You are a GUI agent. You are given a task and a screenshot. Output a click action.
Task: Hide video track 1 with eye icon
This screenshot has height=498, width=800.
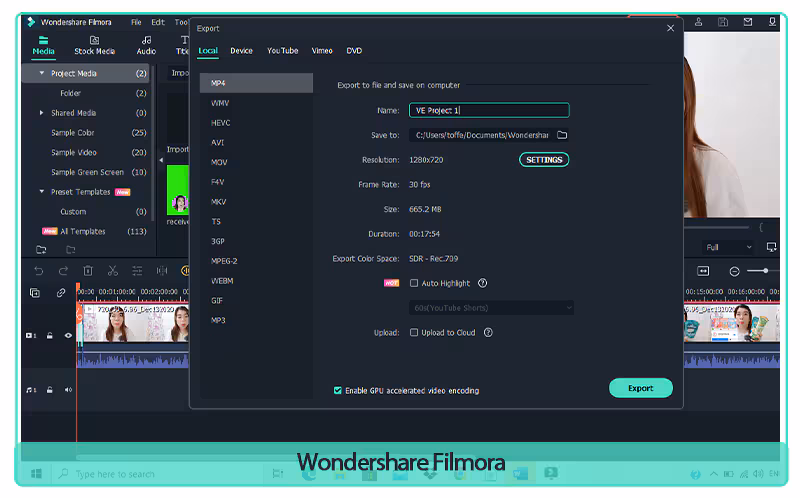tap(68, 336)
